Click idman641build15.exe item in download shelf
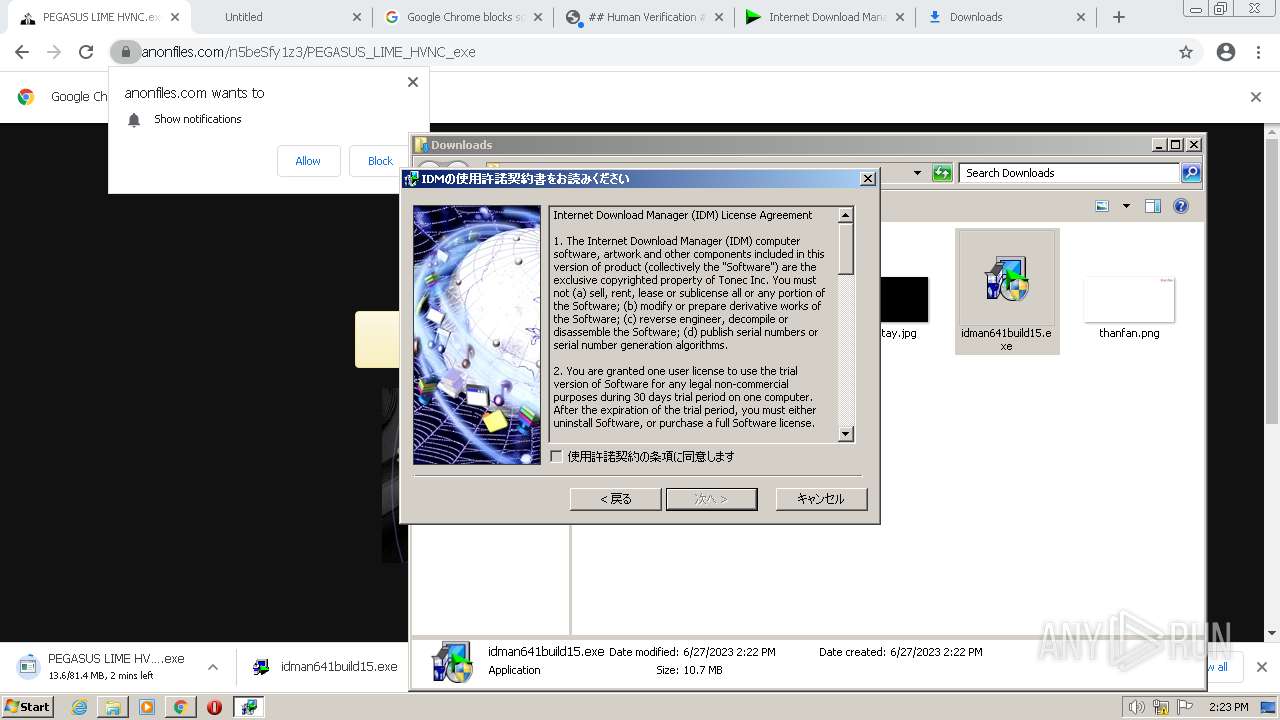 click(325, 667)
